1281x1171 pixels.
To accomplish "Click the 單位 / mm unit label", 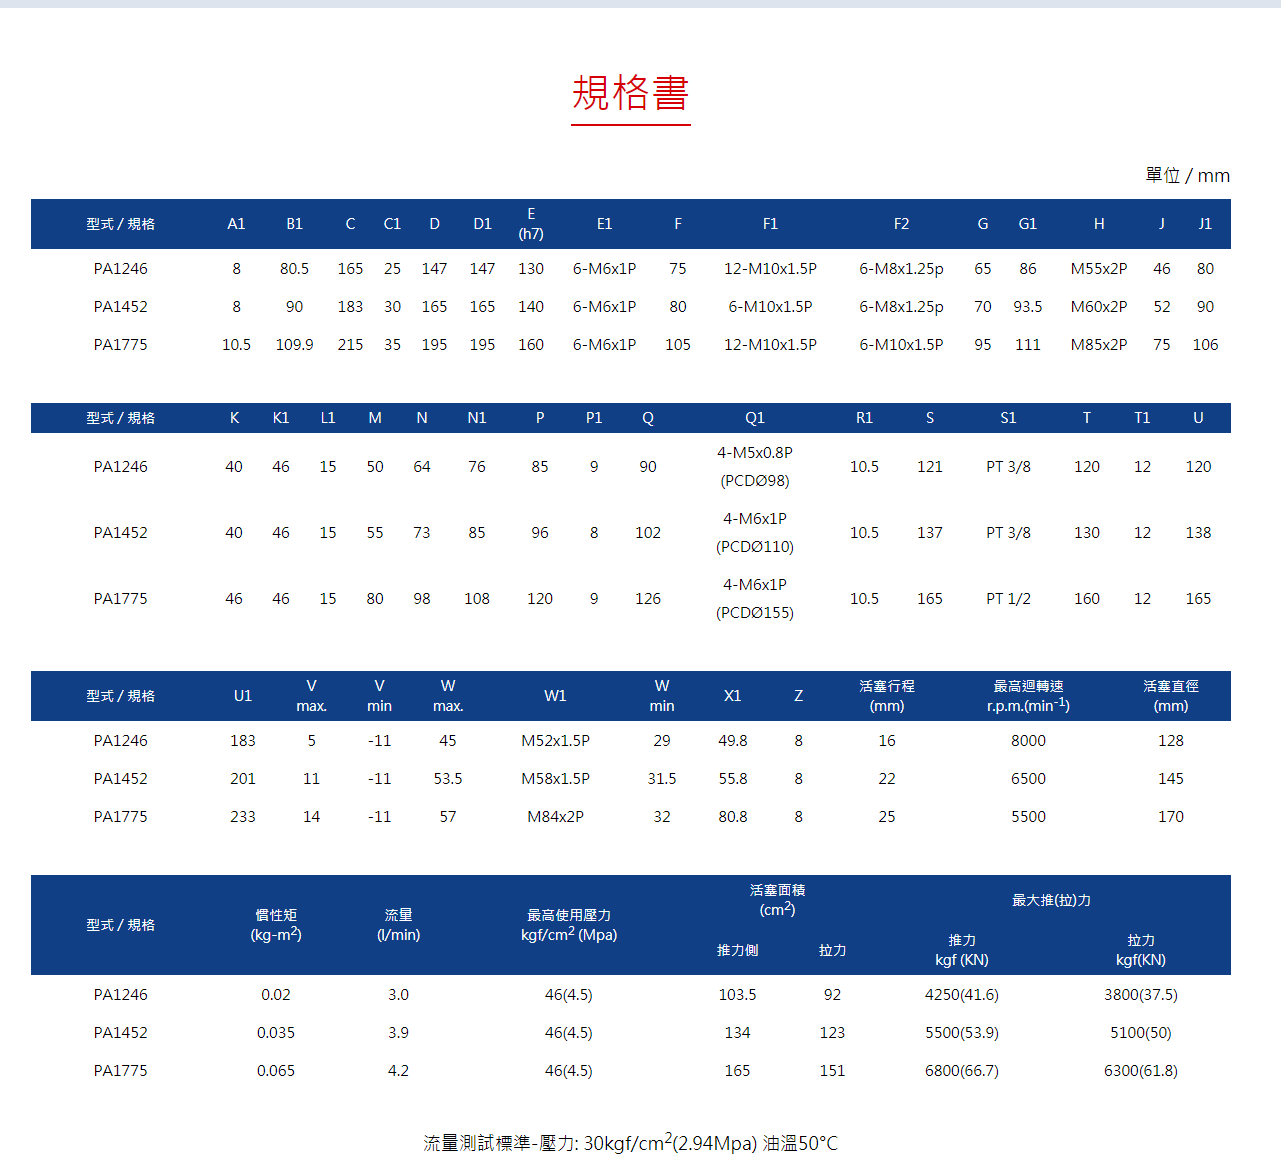I will [x=1187, y=176].
